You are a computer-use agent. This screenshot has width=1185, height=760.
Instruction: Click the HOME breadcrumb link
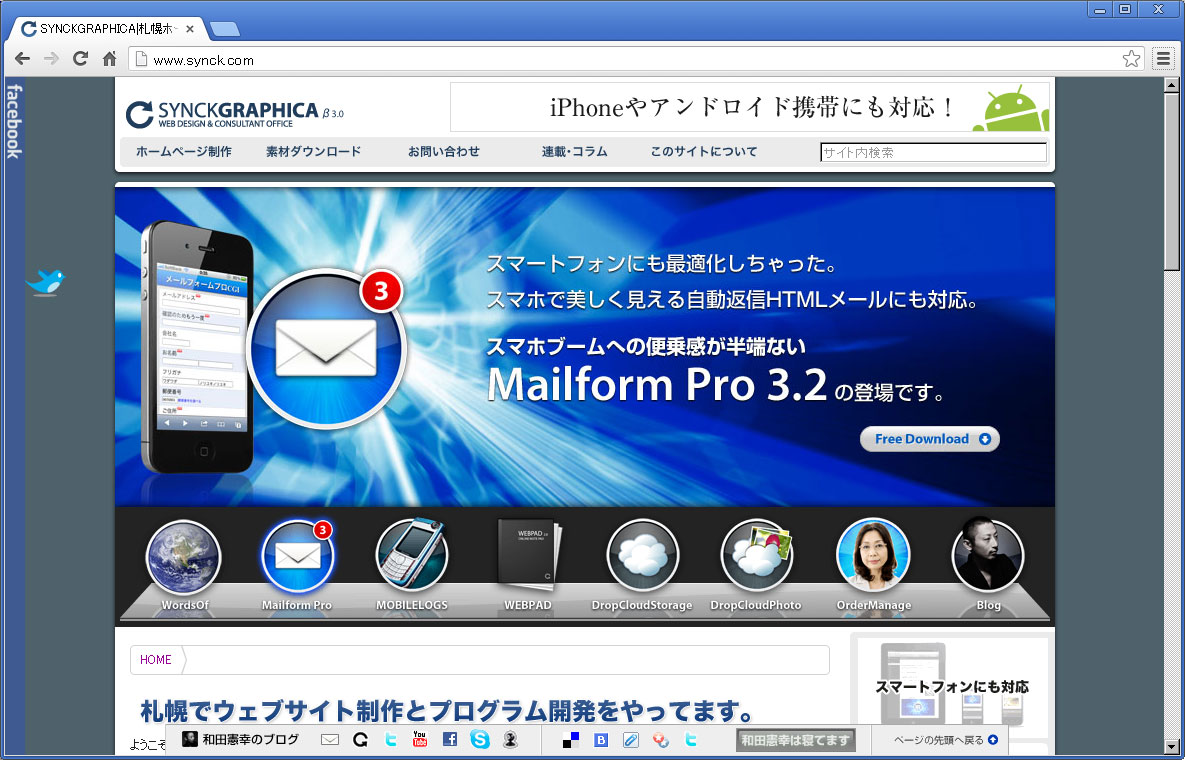tap(156, 660)
